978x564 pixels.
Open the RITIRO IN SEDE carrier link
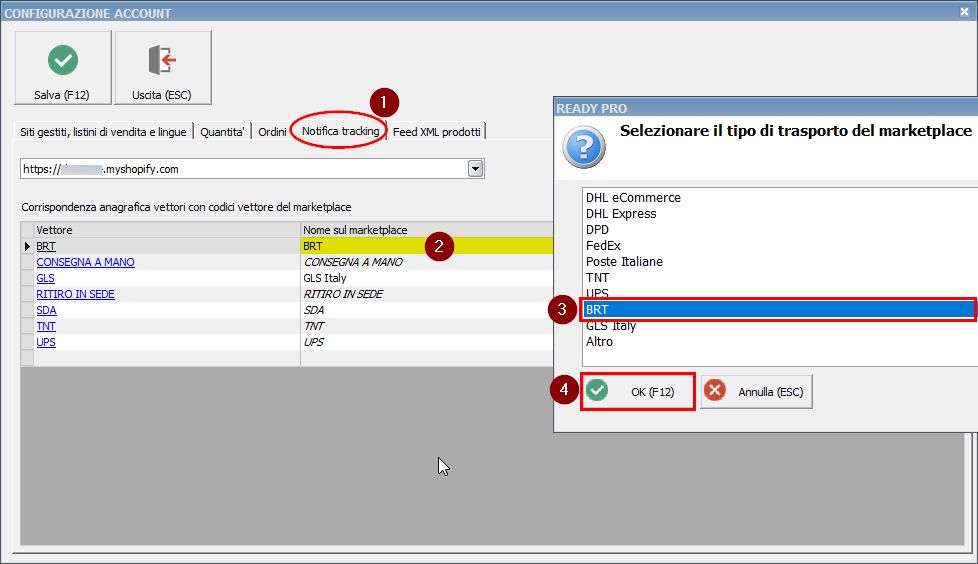coord(75,294)
